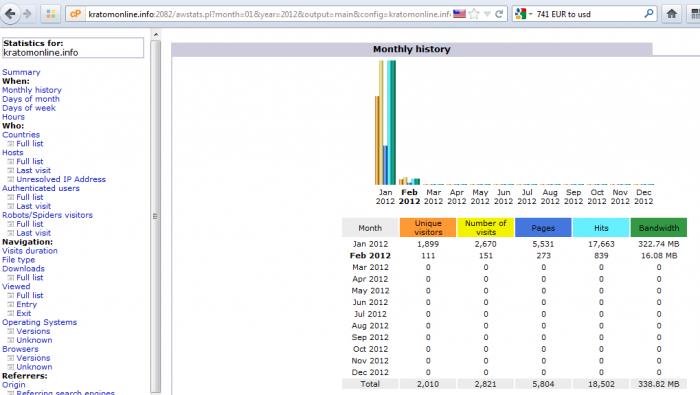Viewport: 700px width, 395px height.
Task: Open Versions under Operating Systems
Action: pyautogui.click(x=33, y=331)
